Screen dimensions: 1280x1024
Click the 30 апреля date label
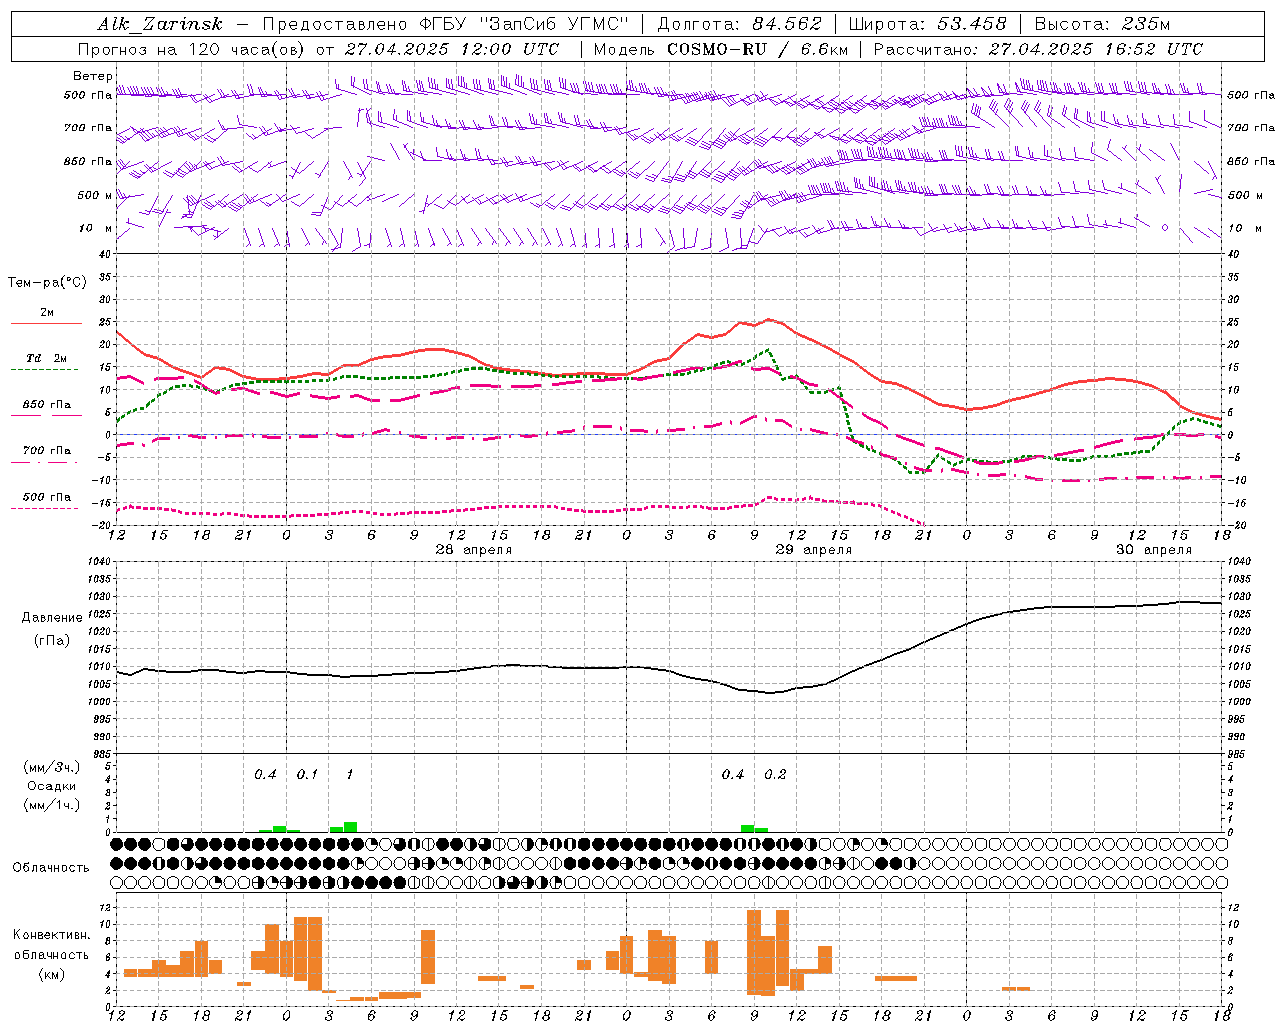(1153, 550)
